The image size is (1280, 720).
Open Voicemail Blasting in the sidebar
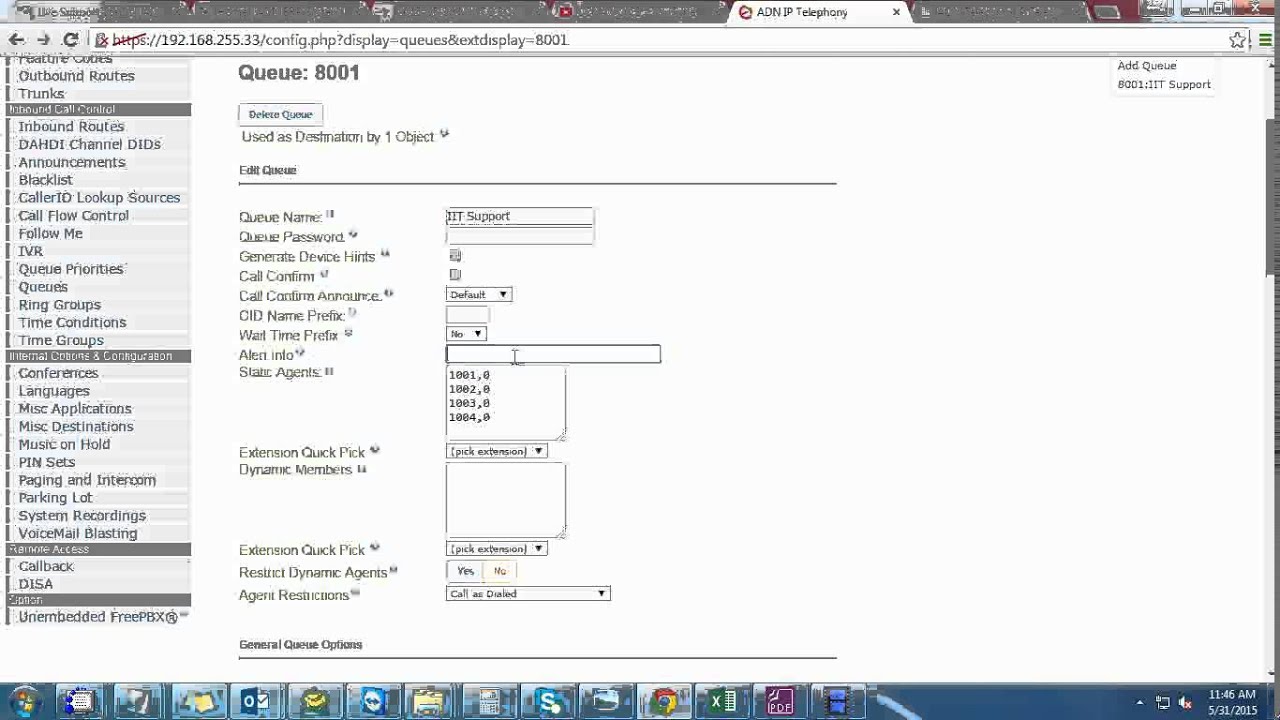(x=78, y=534)
